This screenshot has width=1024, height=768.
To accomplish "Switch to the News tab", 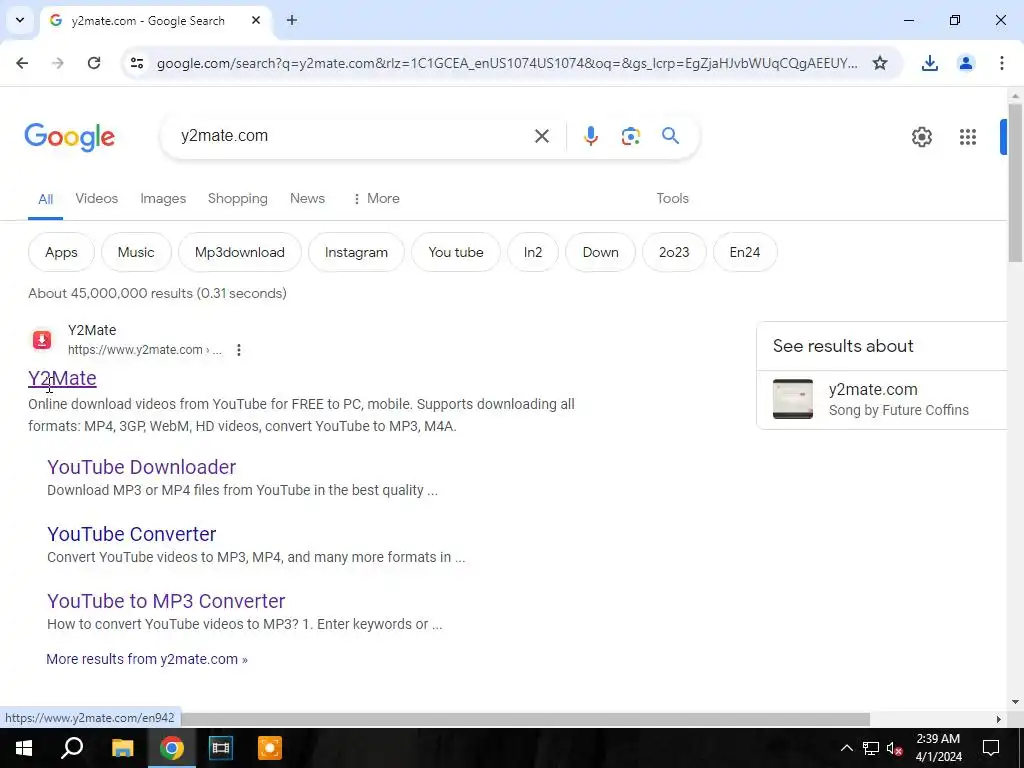I will click(307, 199).
